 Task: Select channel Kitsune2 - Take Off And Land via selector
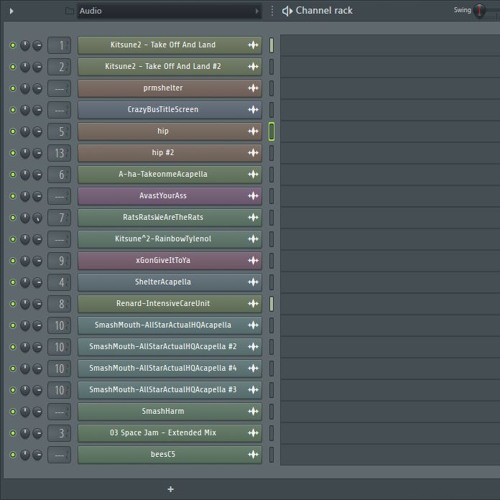(271, 45)
